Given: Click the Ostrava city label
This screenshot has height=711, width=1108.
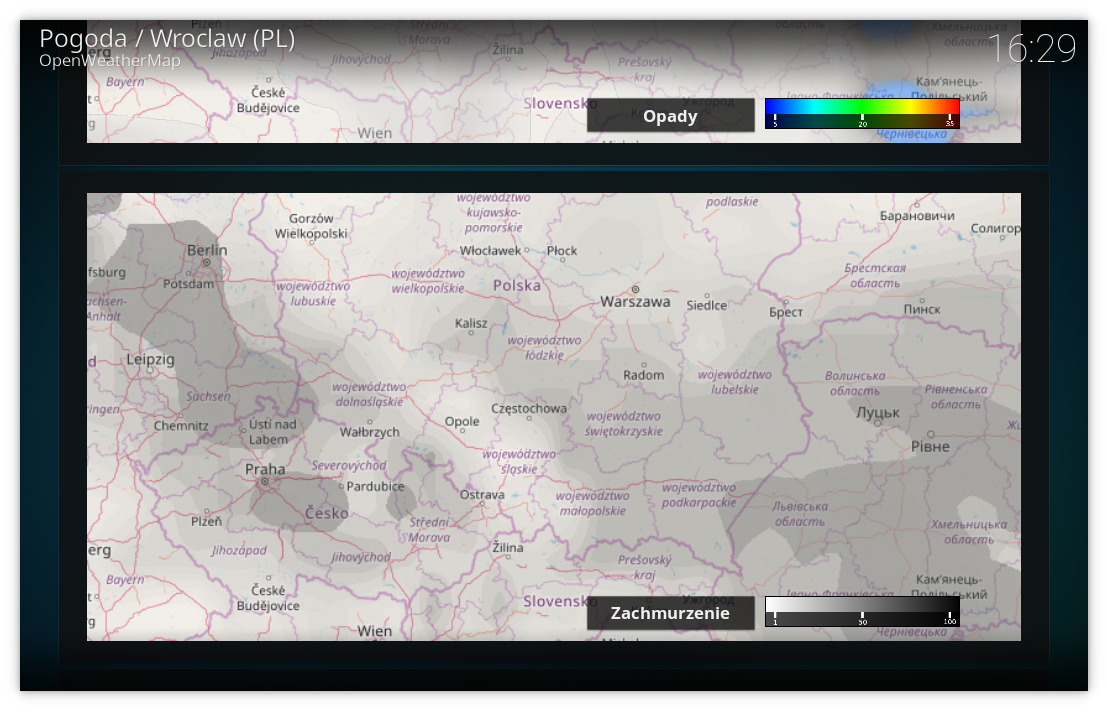Looking at the screenshot, I should pyautogui.click(x=482, y=495).
